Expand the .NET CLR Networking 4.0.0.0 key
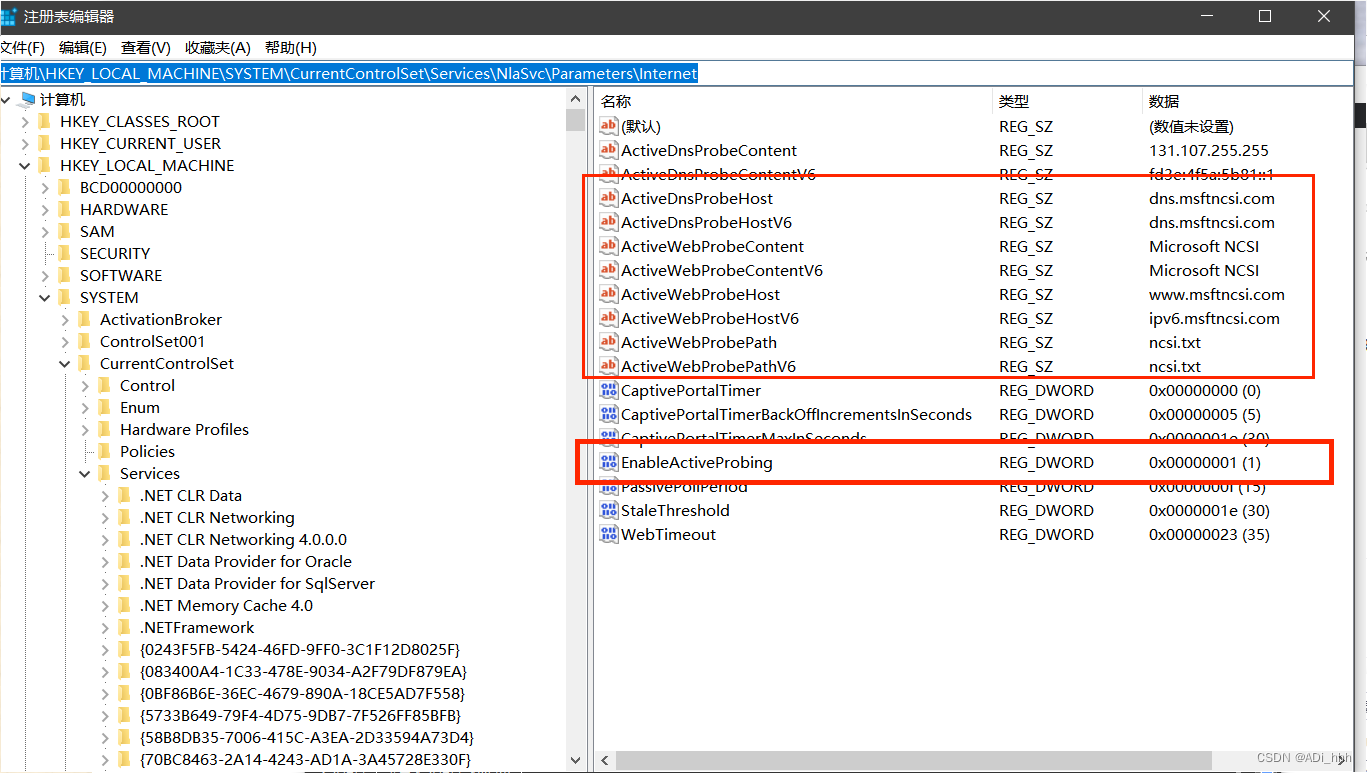1367x773 pixels. pos(105,539)
